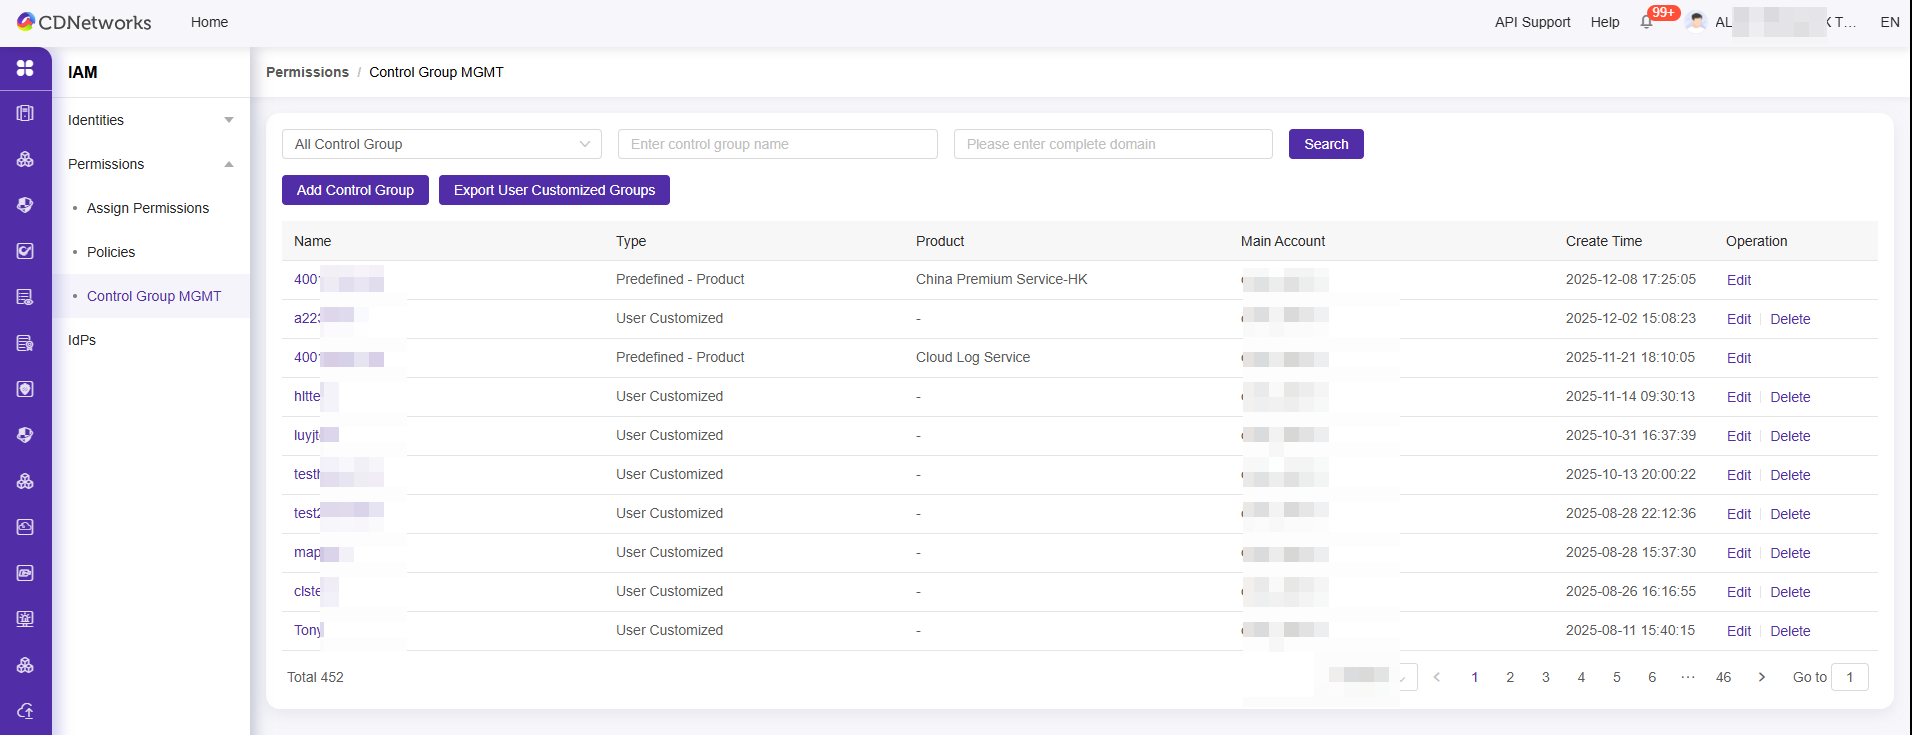Open the All Control Group dropdown
The image size is (1912, 735).
441,144
